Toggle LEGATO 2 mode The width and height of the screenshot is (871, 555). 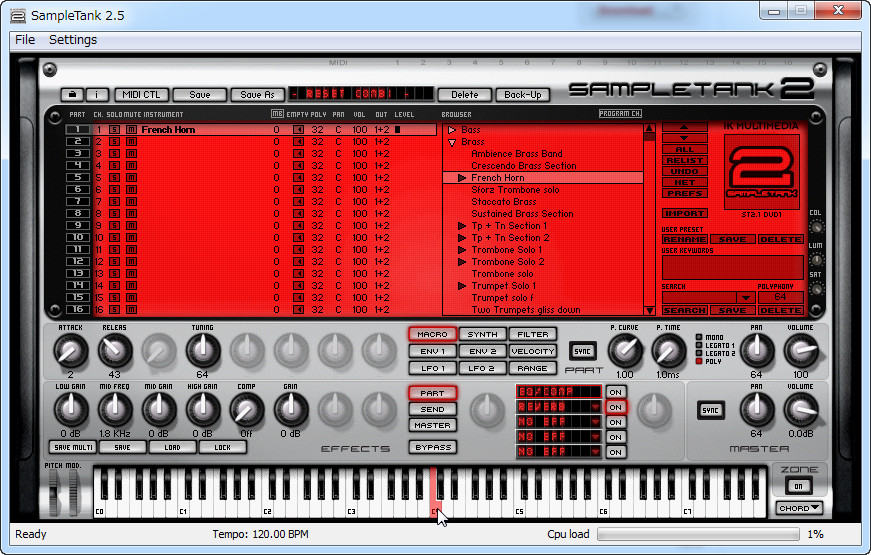tap(699, 353)
